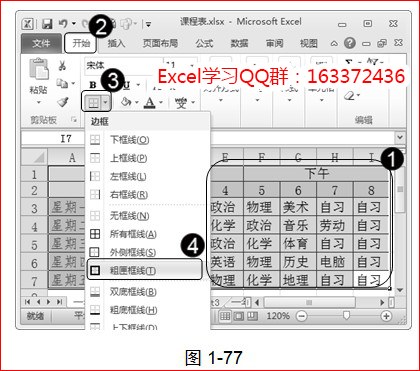The image size is (420, 371).
Task: Click cell containing 英语
Action: click(226, 262)
